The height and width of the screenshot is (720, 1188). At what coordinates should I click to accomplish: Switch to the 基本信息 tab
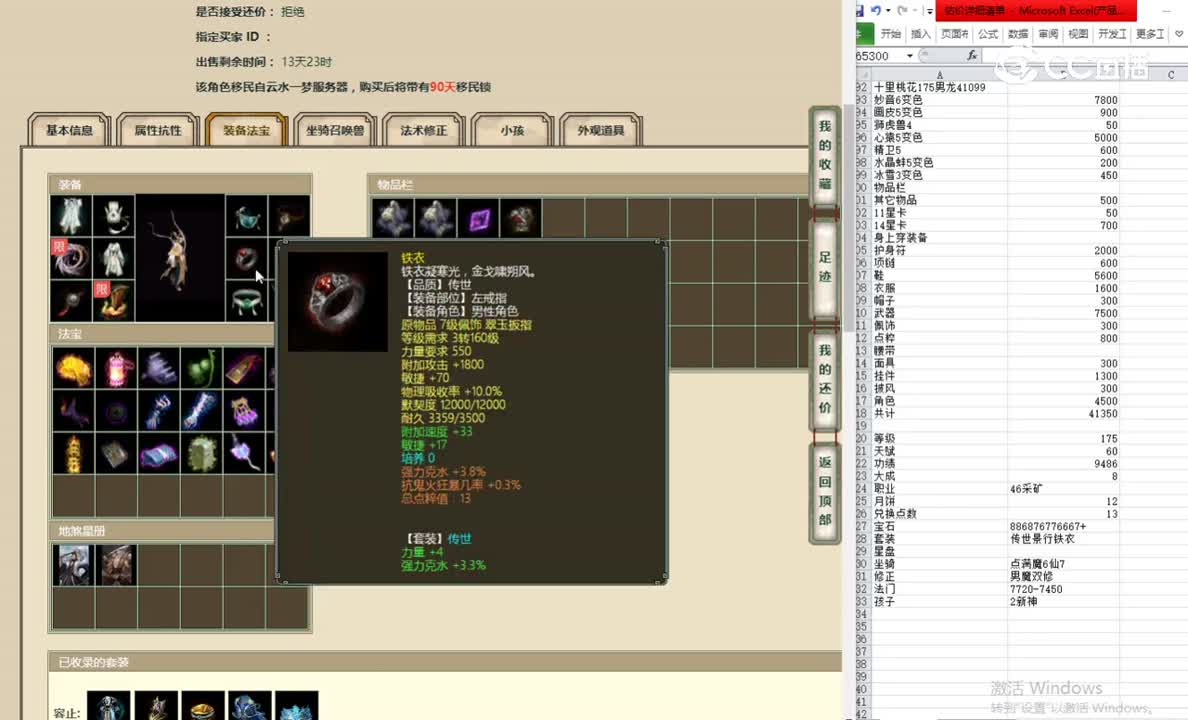70,130
